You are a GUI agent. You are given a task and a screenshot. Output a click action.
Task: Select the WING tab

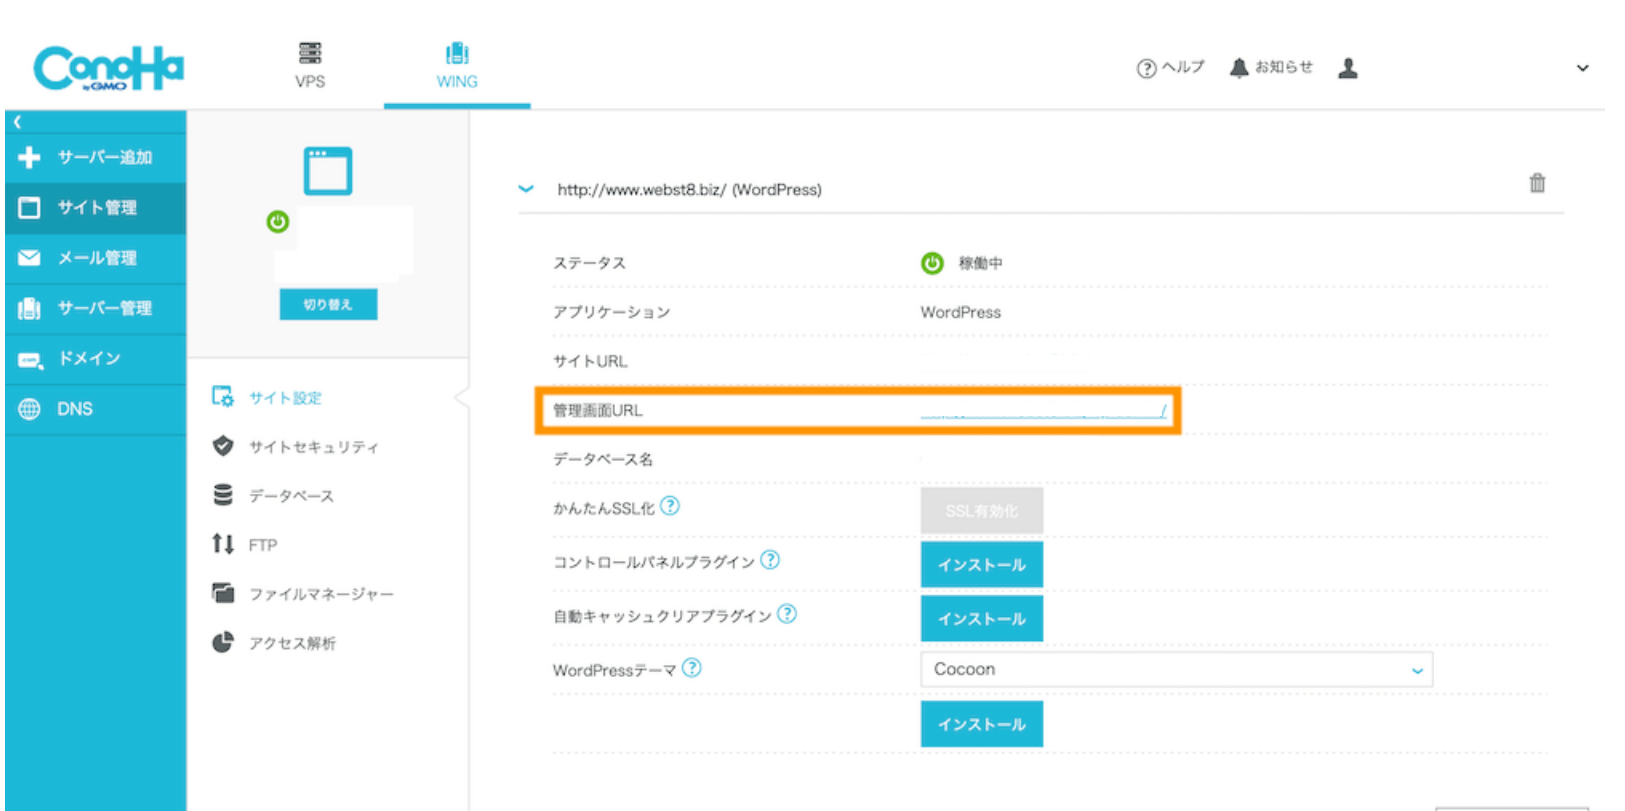(x=457, y=66)
